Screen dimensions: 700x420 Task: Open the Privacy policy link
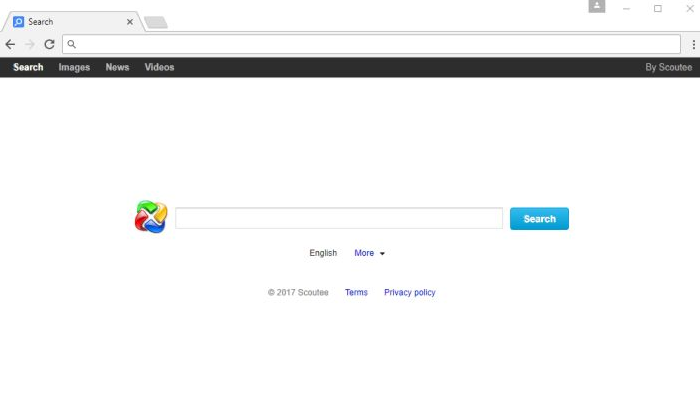(x=410, y=292)
